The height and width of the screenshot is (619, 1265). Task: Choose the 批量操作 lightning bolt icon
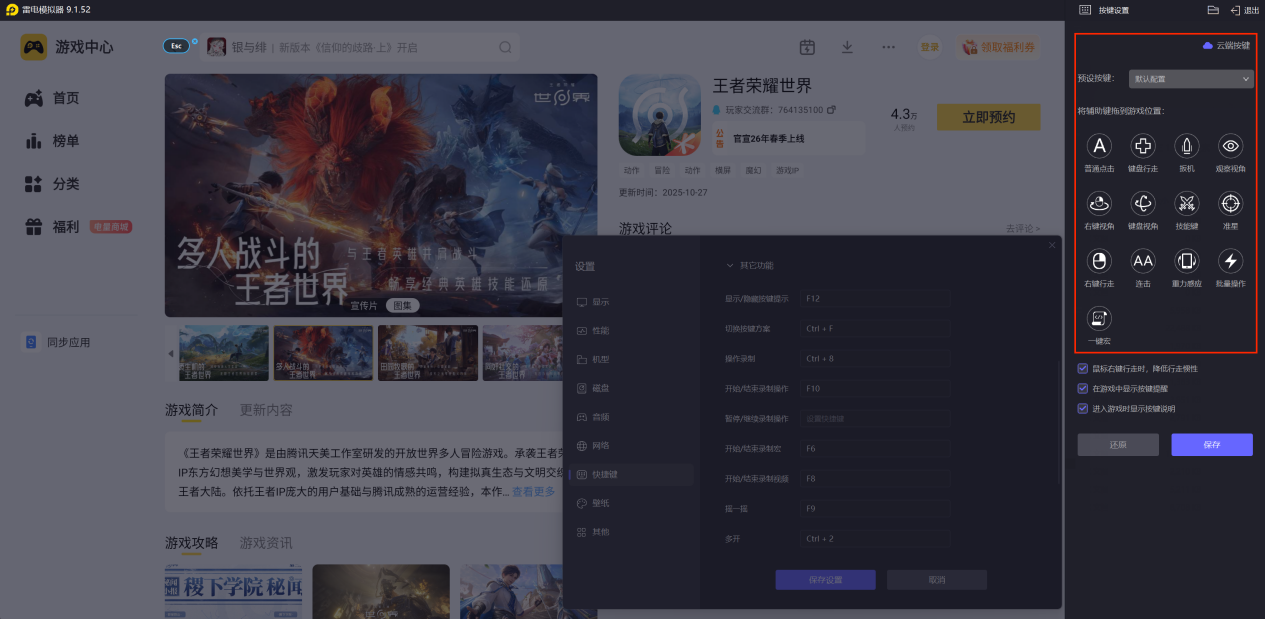1230,262
